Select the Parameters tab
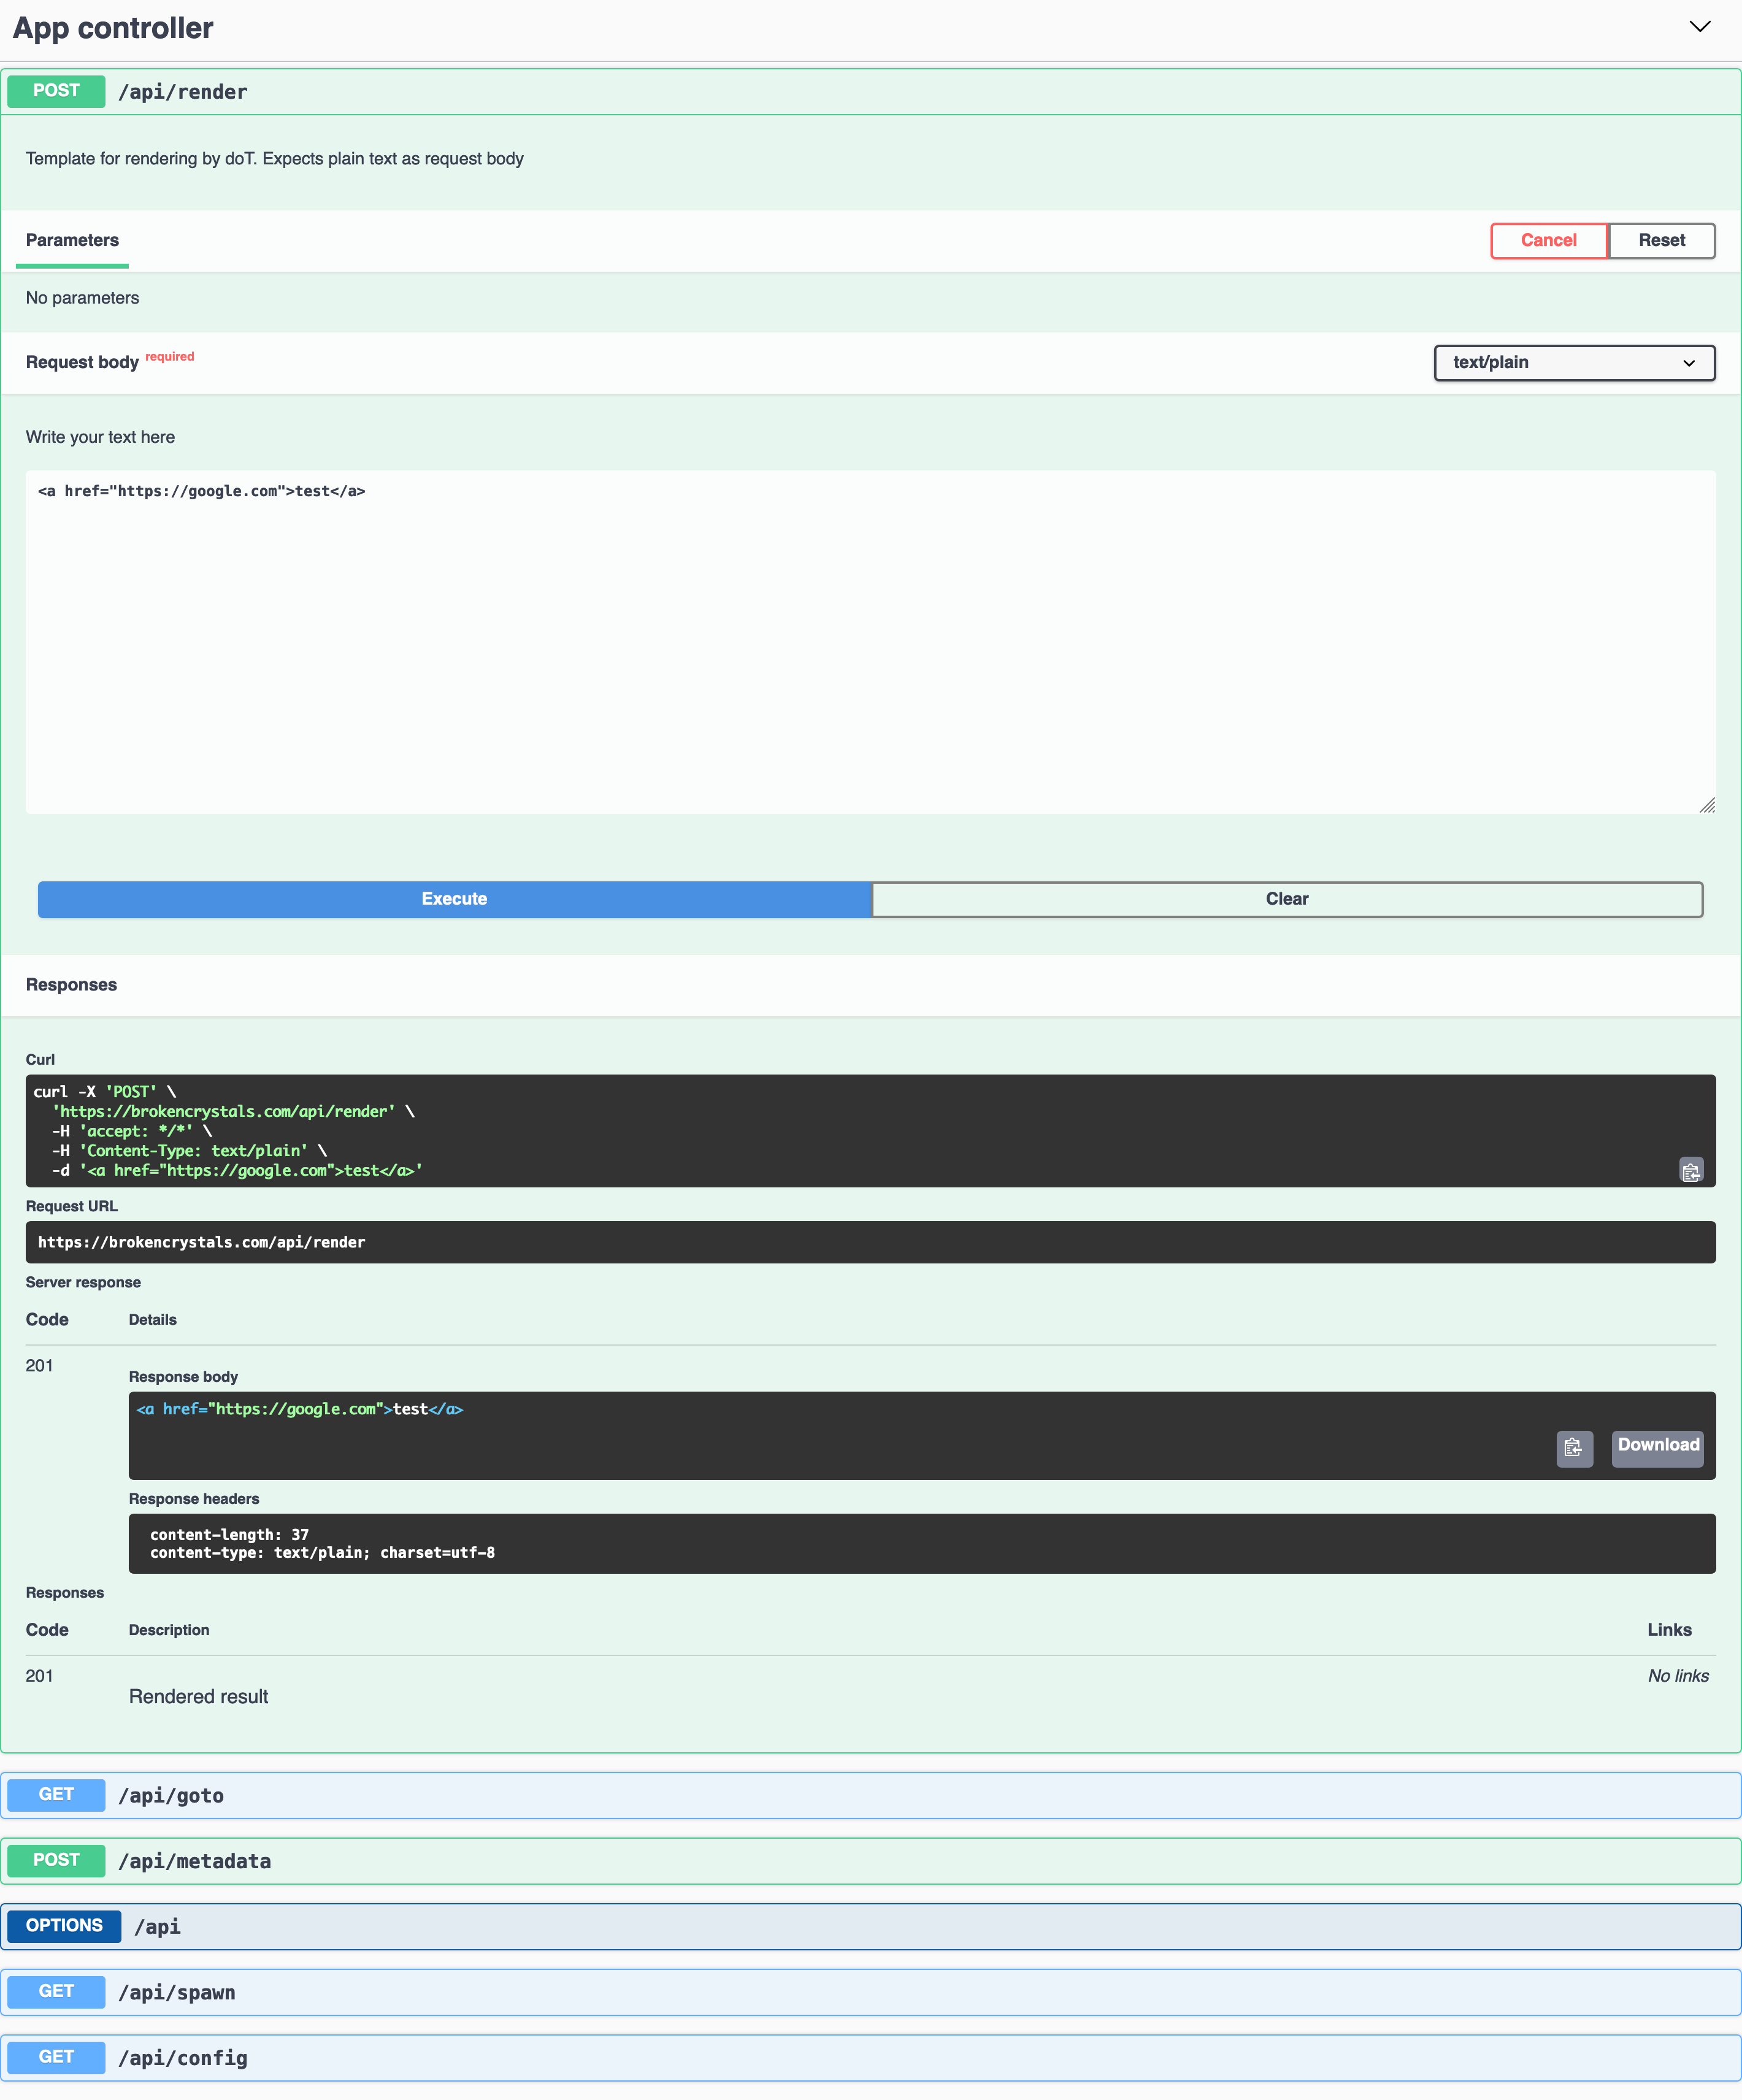The height and width of the screenshot is (2100, 1742). [72, 240]
